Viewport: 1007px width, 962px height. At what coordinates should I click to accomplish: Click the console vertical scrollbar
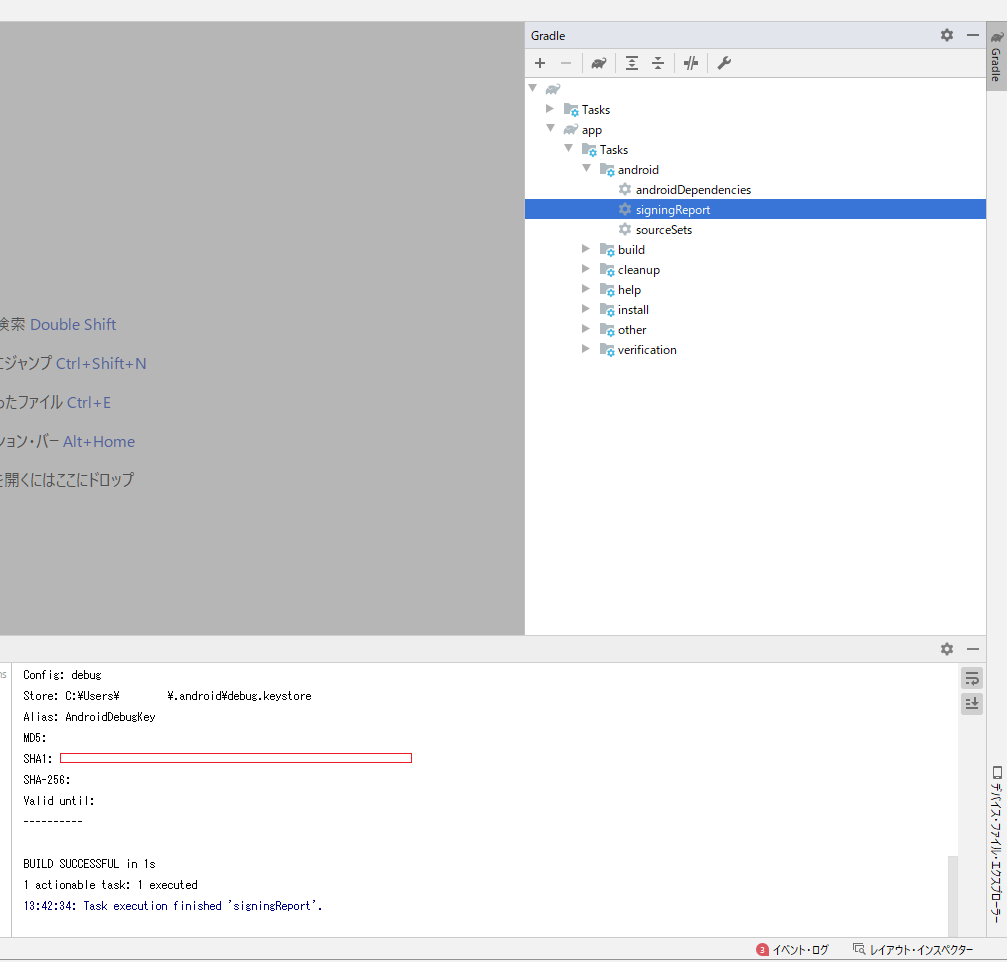point(952,896)
